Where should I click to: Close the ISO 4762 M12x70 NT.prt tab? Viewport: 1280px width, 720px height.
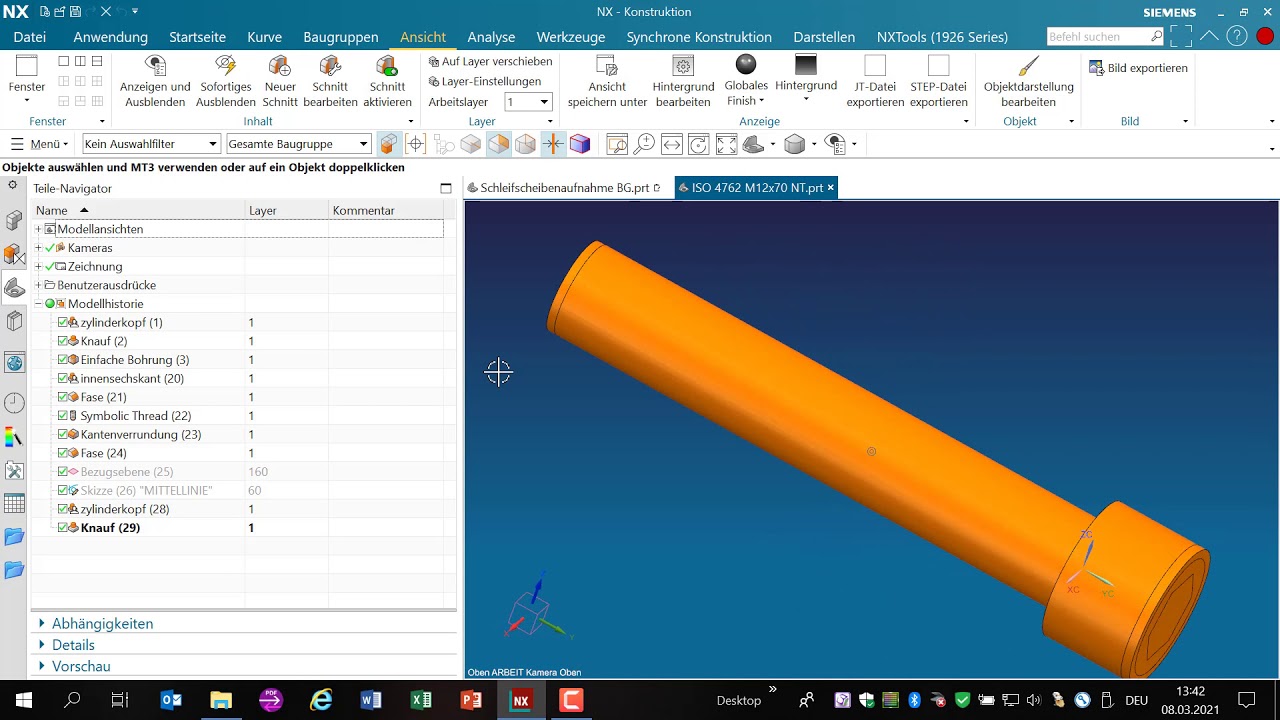click(x=830, y=187)
